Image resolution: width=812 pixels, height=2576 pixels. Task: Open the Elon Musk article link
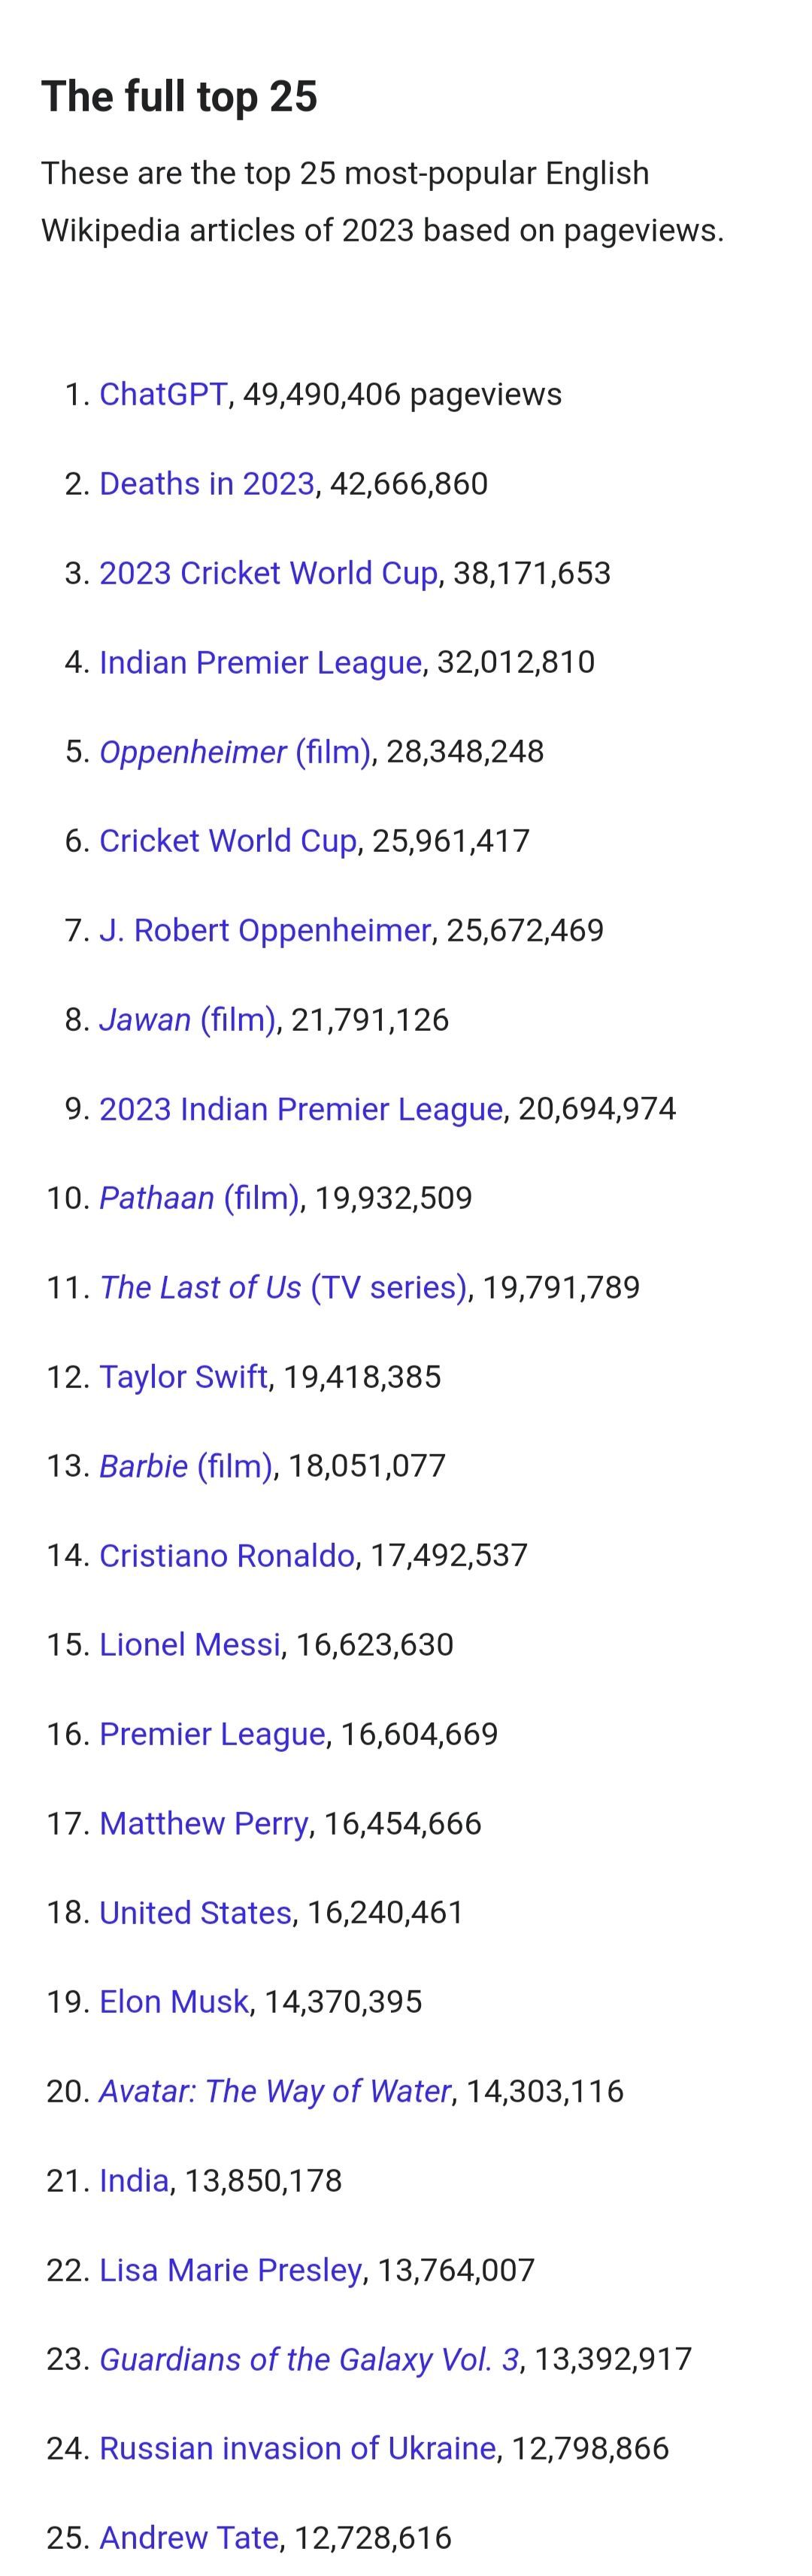[174, 2002]
